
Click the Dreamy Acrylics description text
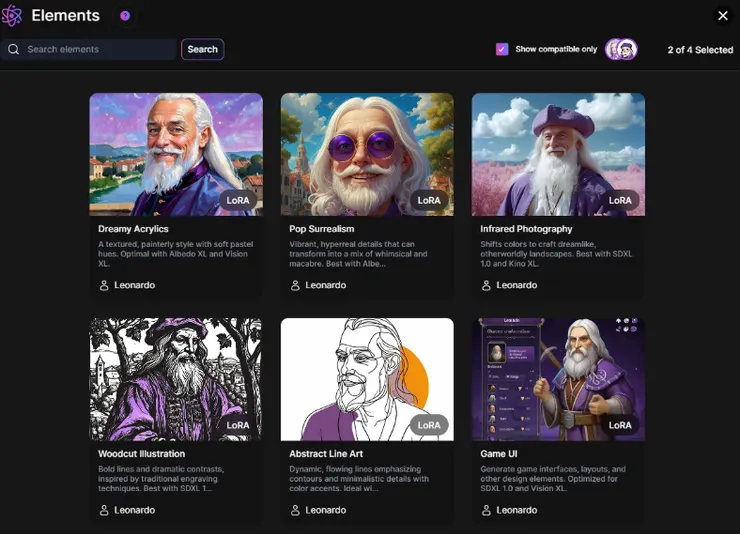176,254
